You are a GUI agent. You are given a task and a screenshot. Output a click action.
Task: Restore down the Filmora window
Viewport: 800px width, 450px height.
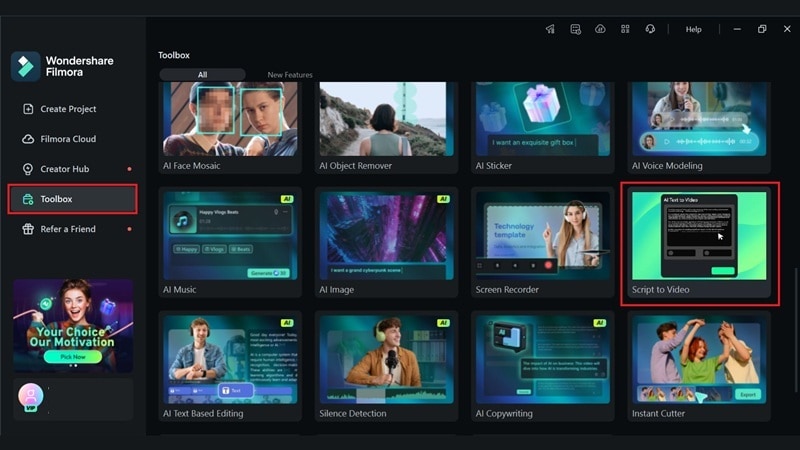click(762, 29)
